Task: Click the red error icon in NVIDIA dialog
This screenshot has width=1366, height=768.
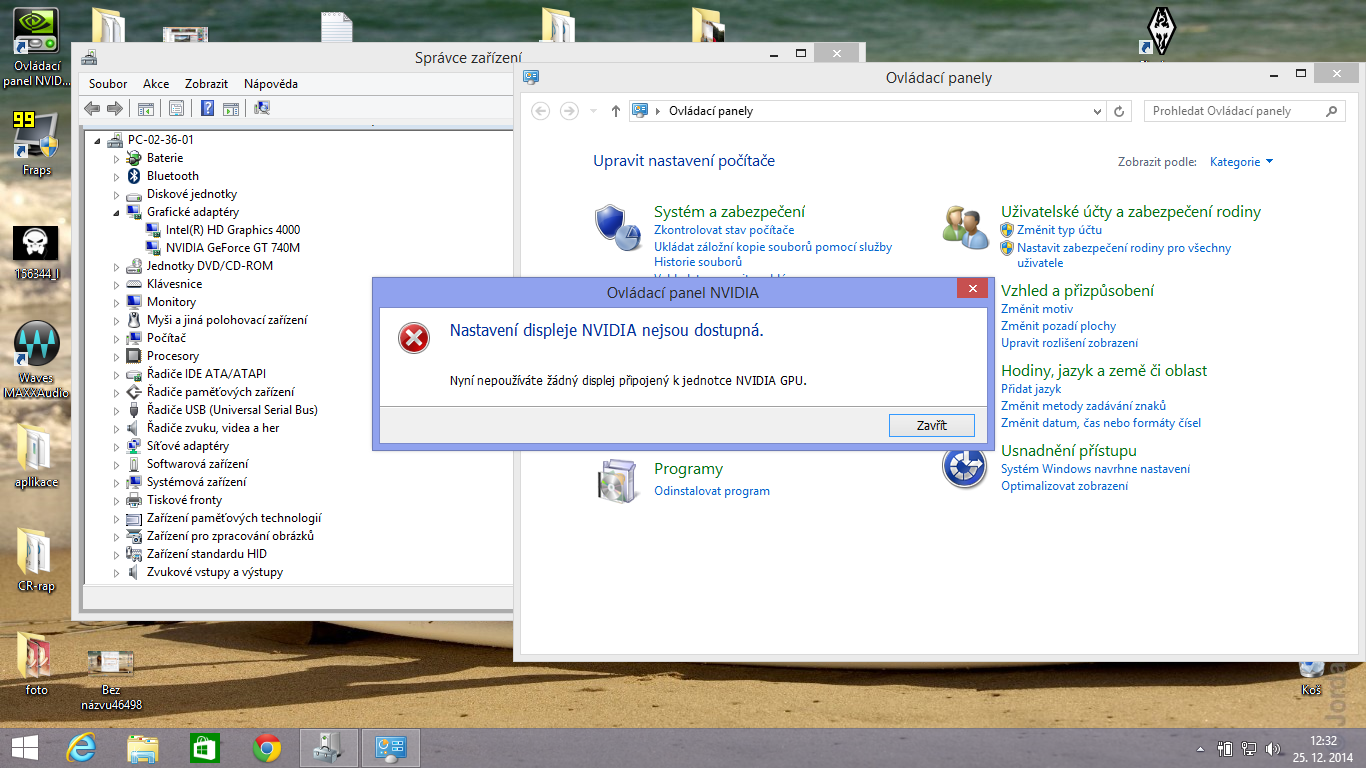Action: click(413, 338)
